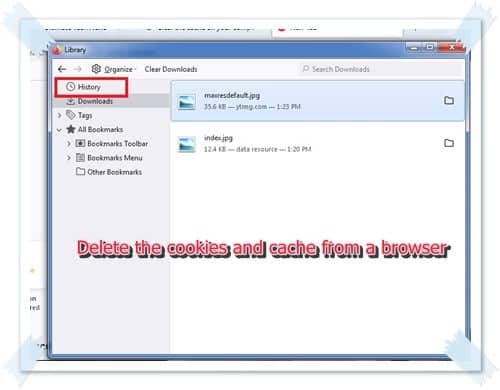Minimize the Library window

[415, 48]
